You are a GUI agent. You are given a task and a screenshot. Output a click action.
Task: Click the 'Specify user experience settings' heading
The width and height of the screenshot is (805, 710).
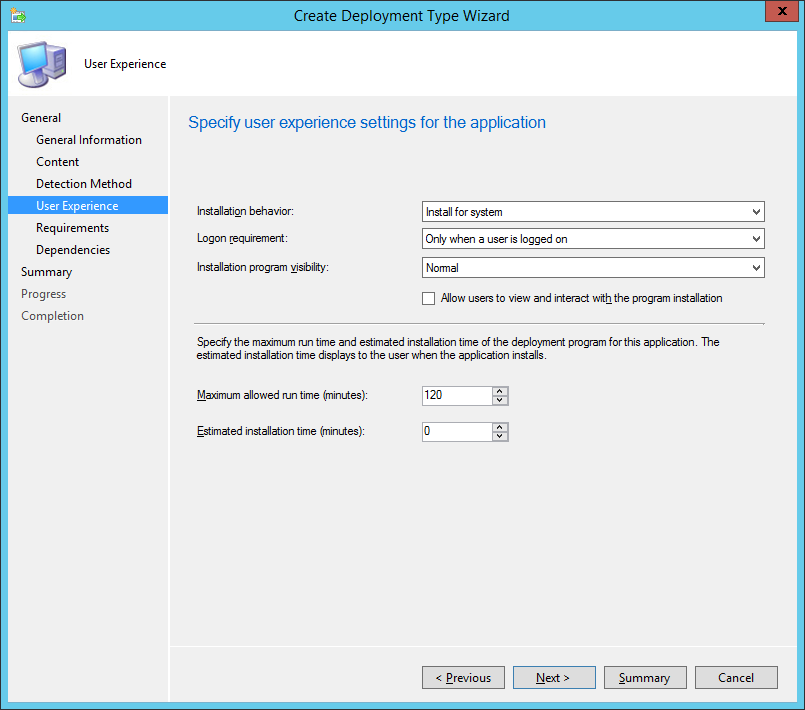tap(367, 122)
